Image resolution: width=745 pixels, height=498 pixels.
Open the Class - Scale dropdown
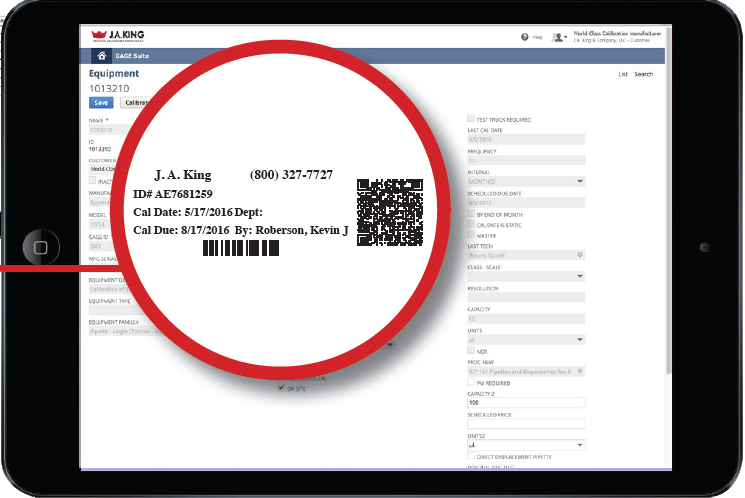pyautogui.click(x=526, y=276)
